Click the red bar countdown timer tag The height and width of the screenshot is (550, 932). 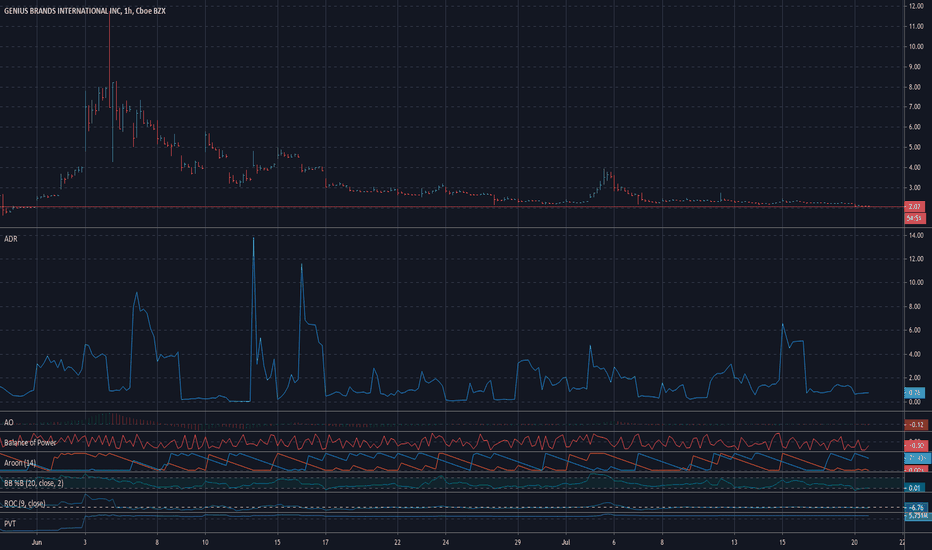coord(915,218)
